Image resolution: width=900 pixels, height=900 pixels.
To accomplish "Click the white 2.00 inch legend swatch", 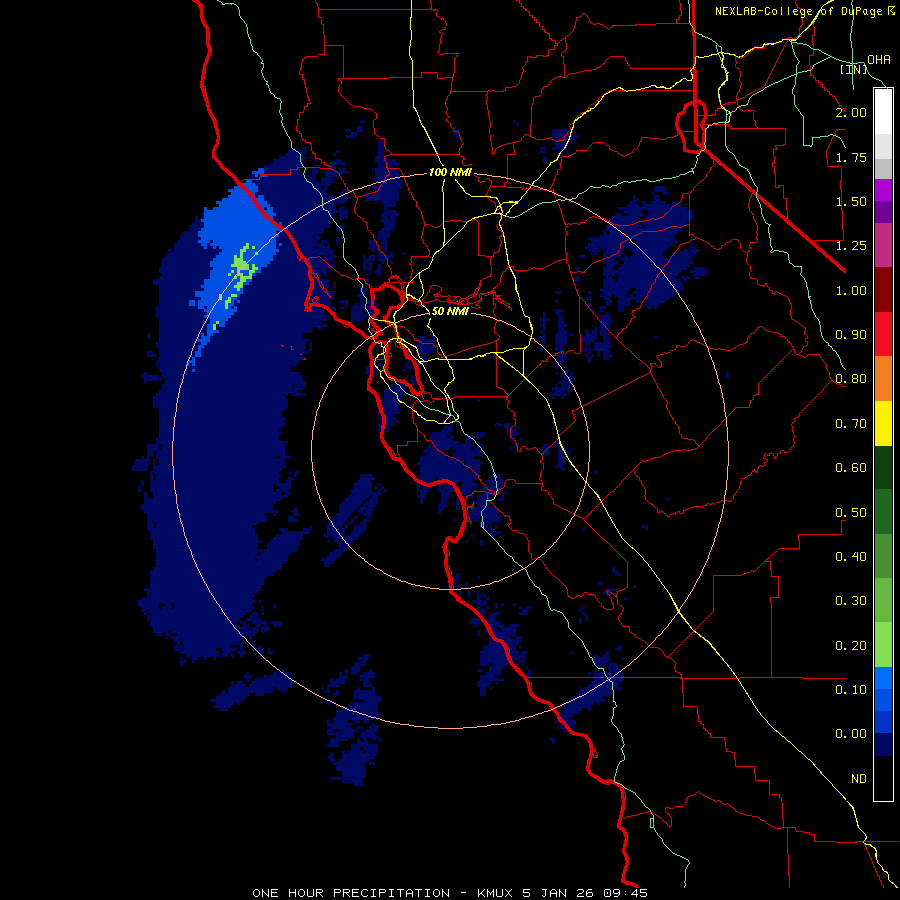I will [x=883, y=111].
